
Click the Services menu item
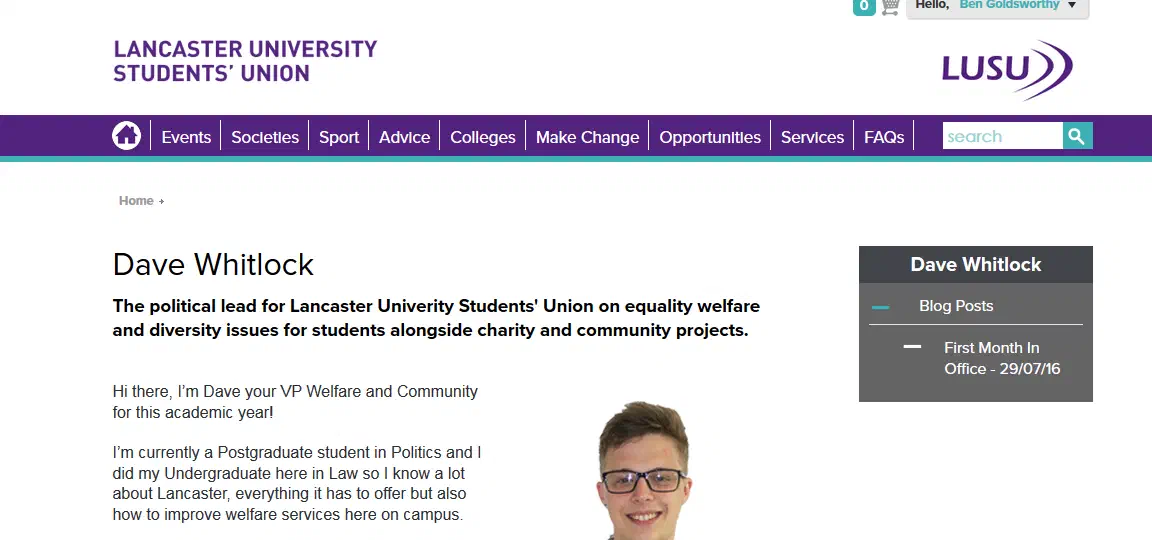(812, 137)
